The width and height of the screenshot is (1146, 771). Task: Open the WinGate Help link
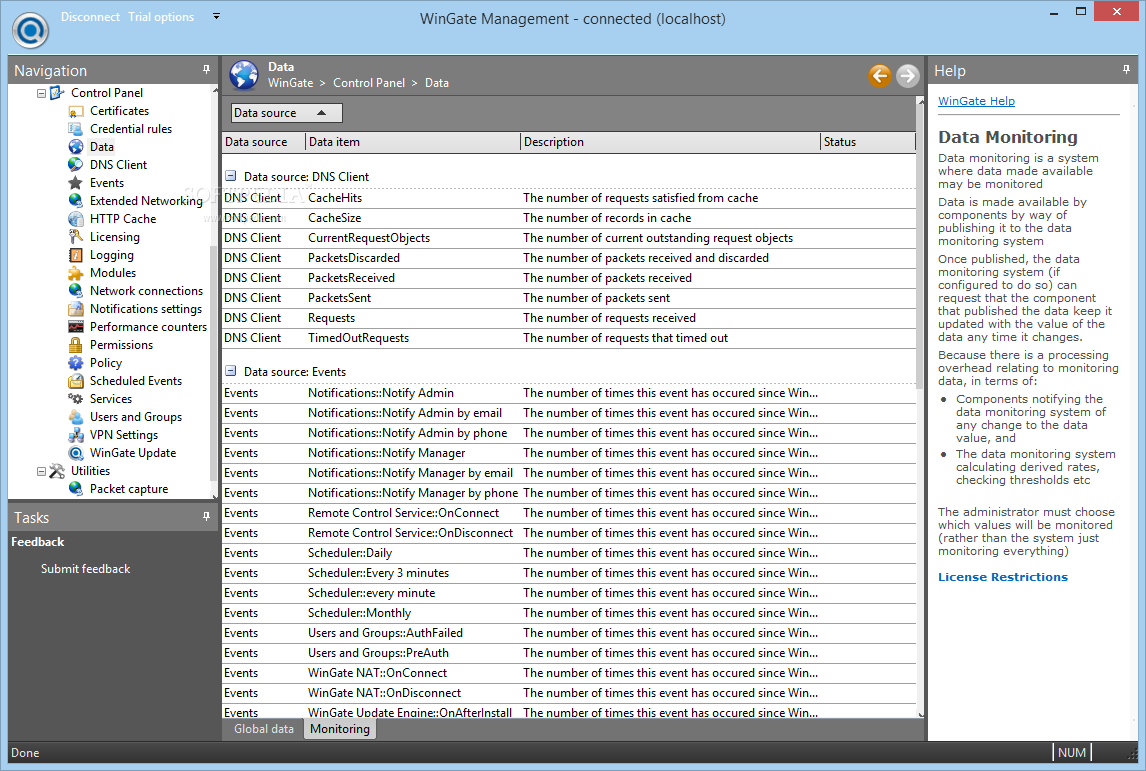coord(976,101)
